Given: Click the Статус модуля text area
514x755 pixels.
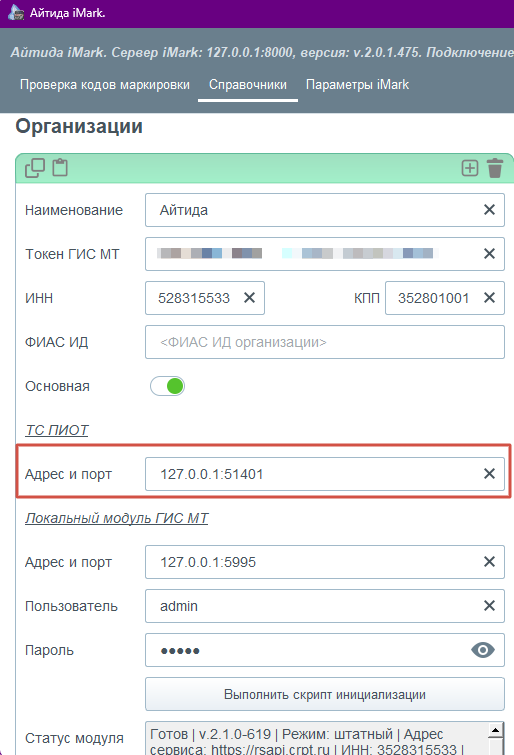Looking at the screenshot, I should pos(325,738).
